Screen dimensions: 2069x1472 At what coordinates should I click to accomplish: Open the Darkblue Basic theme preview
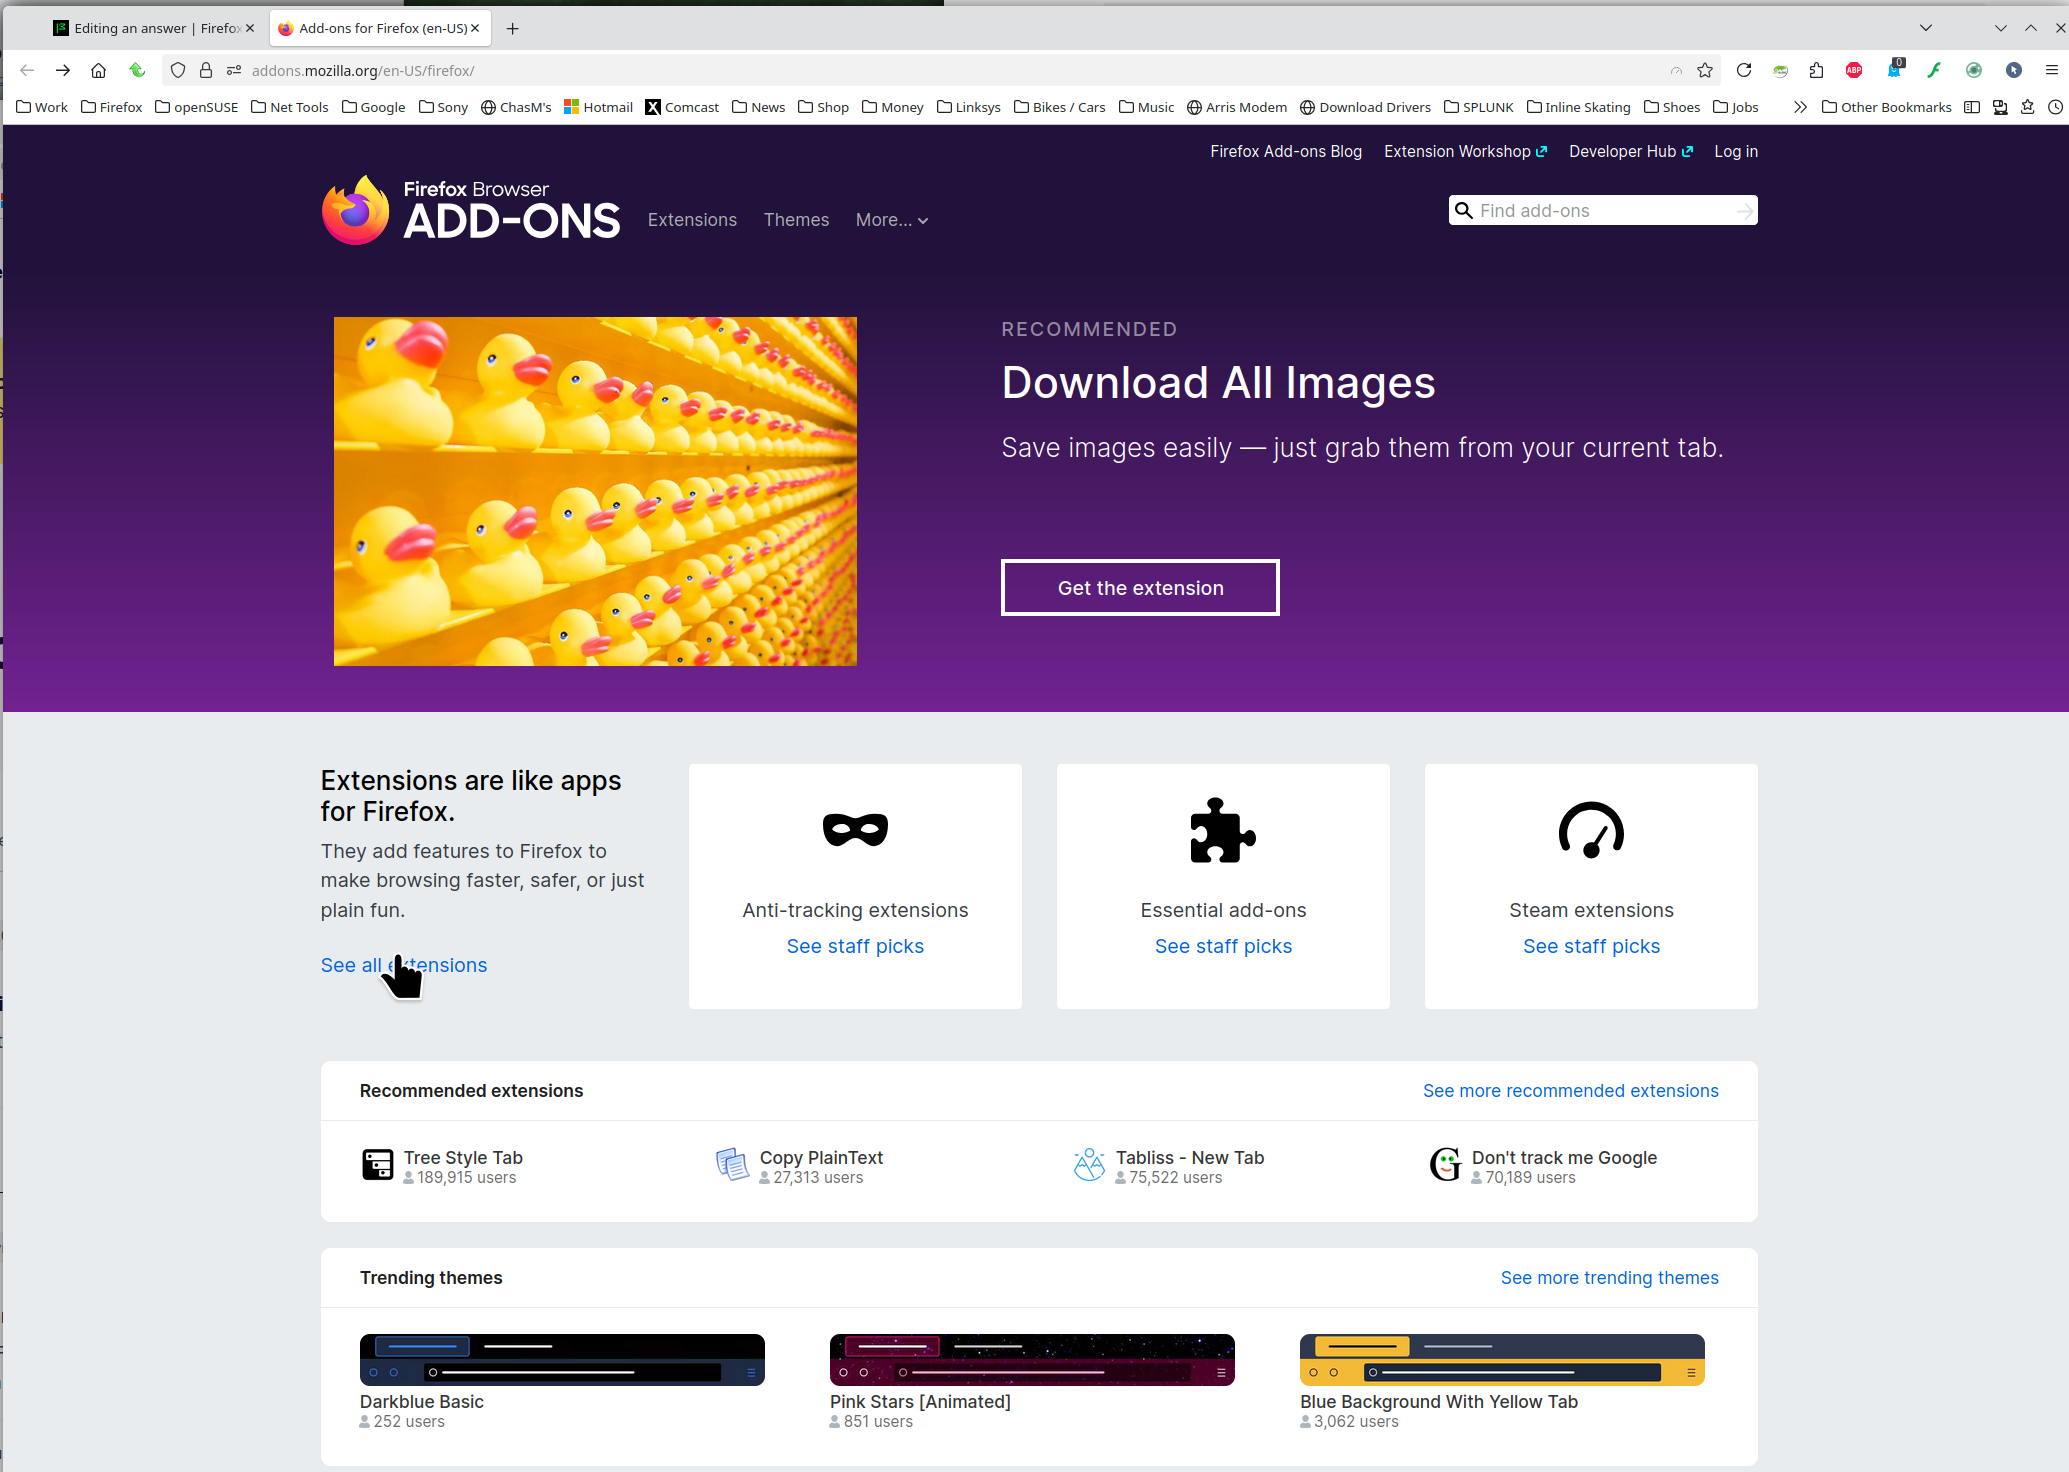coord(562,1360)
